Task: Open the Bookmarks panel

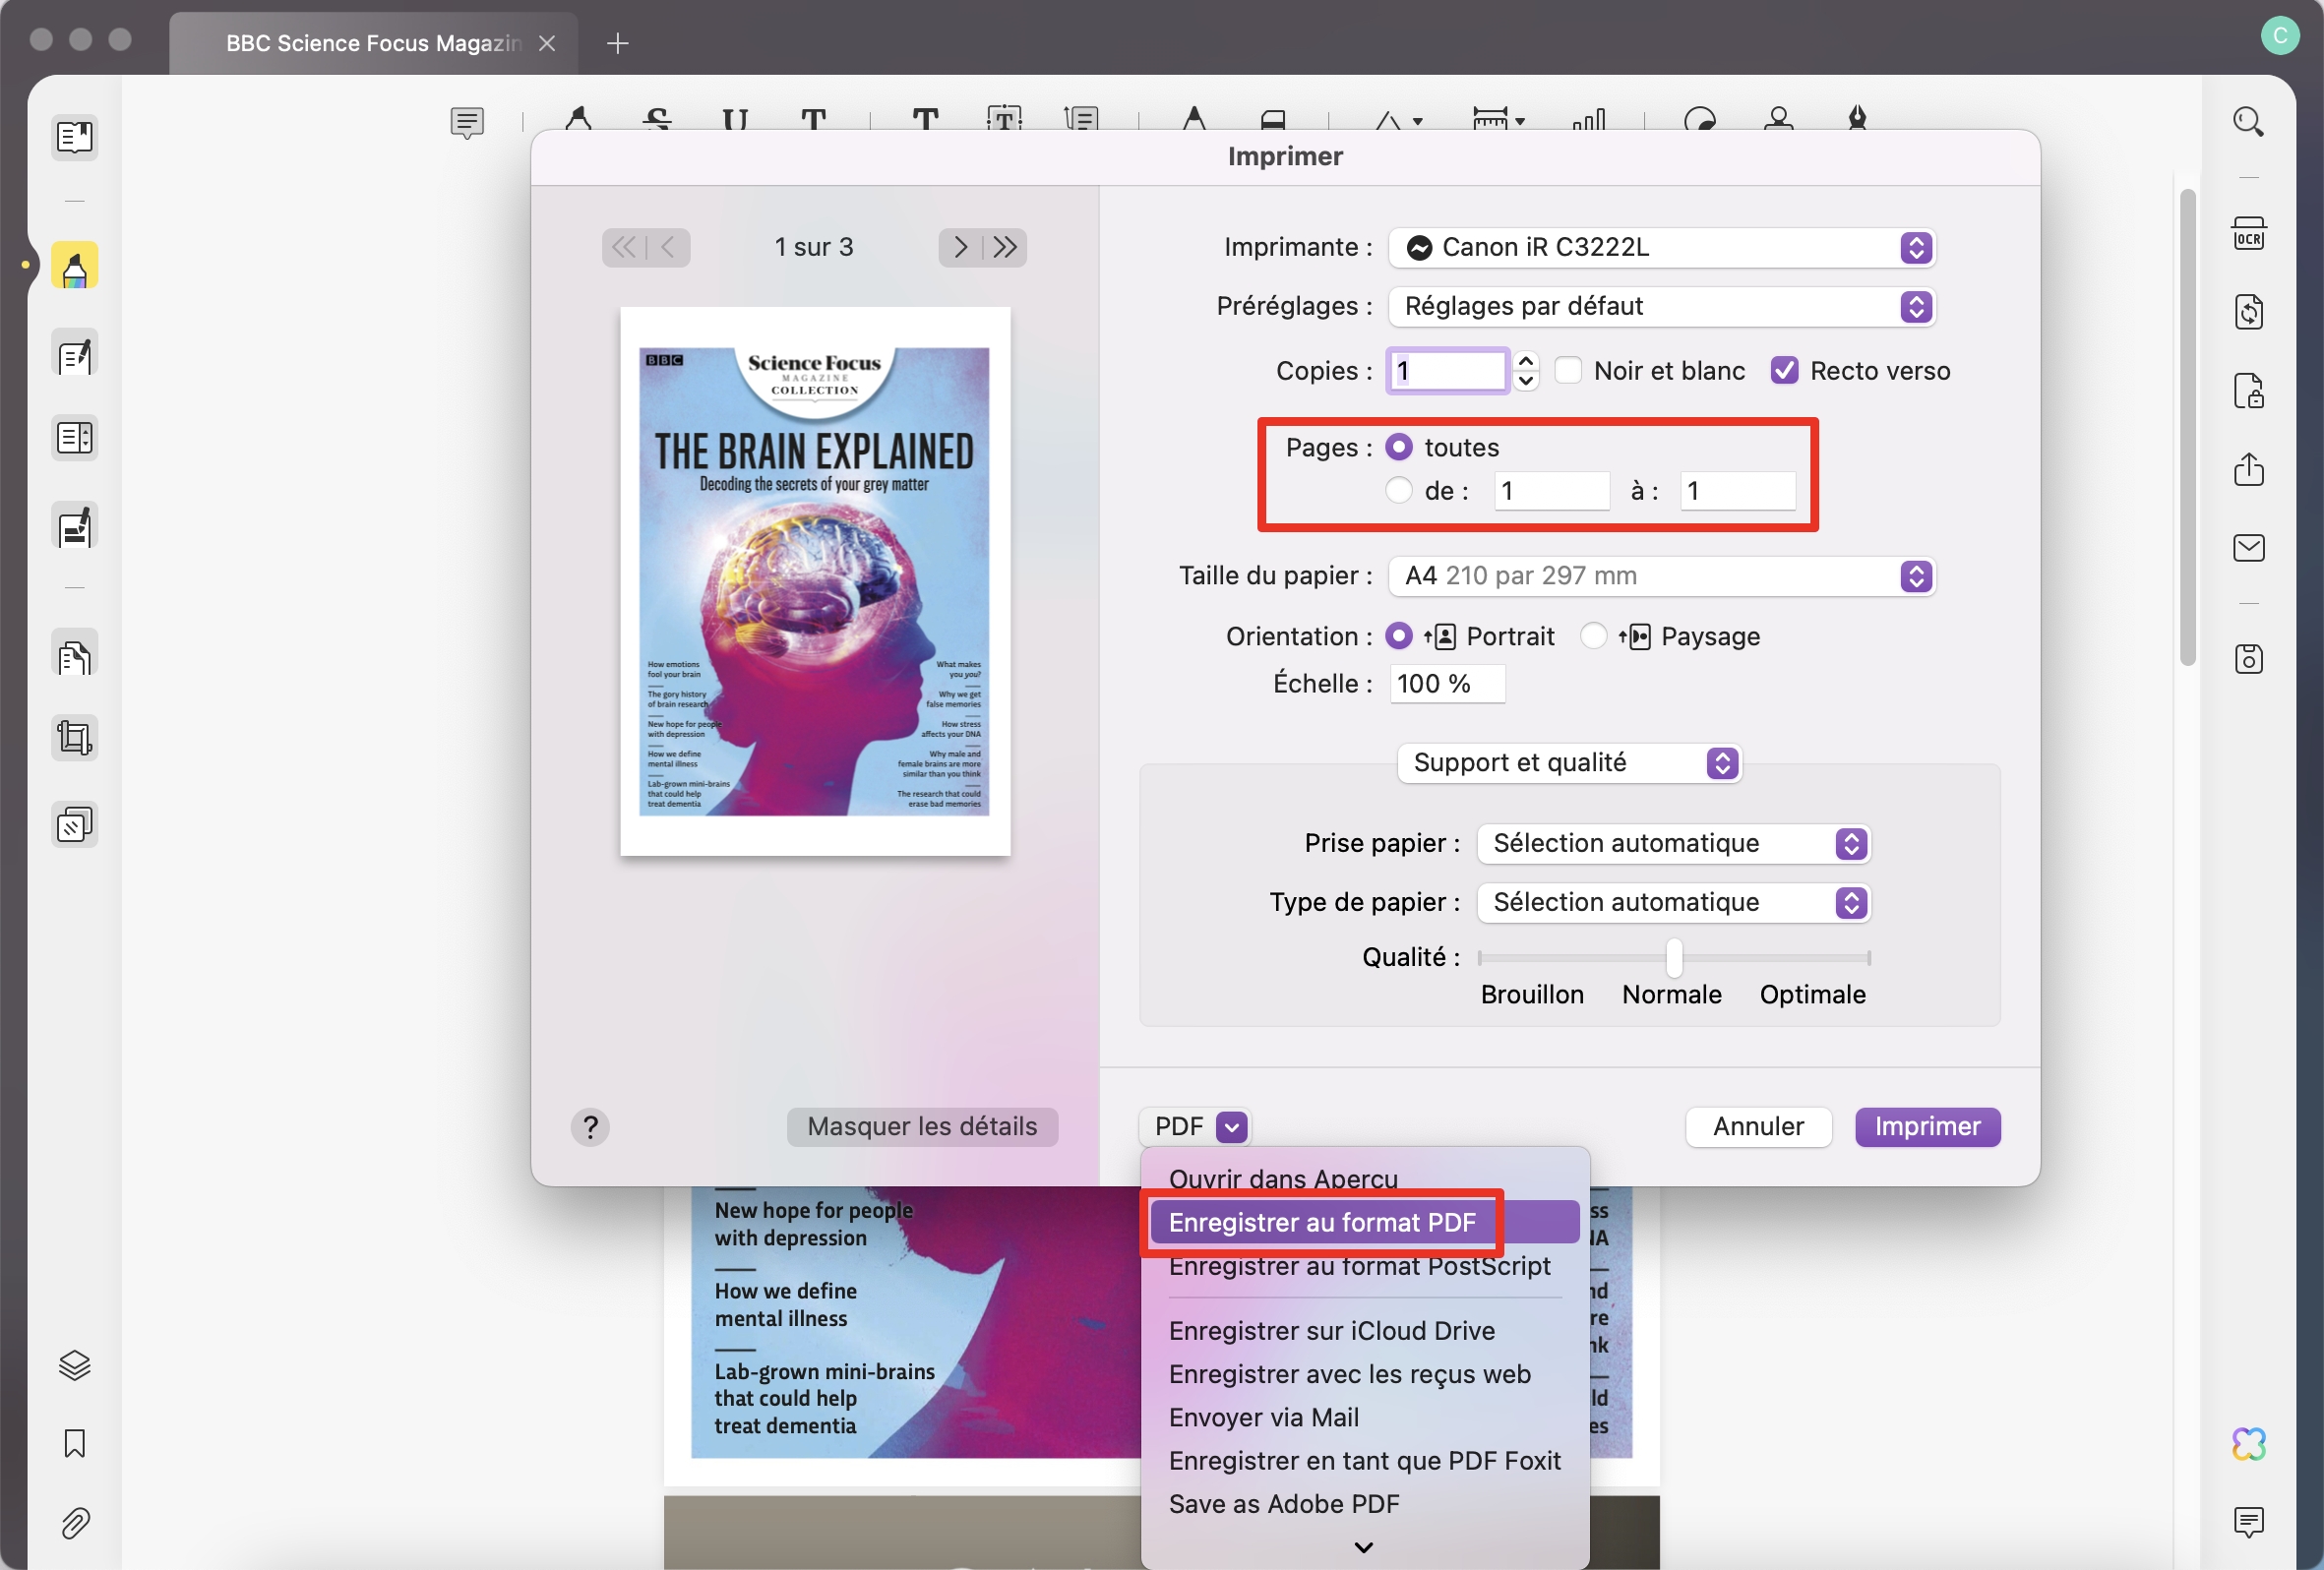Action: tap(74, 1443)
